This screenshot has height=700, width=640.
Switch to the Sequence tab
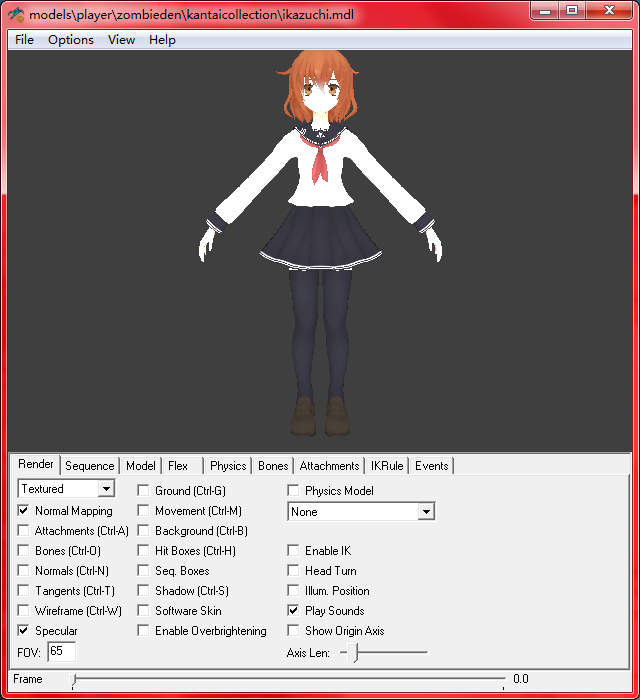point(89,466)
